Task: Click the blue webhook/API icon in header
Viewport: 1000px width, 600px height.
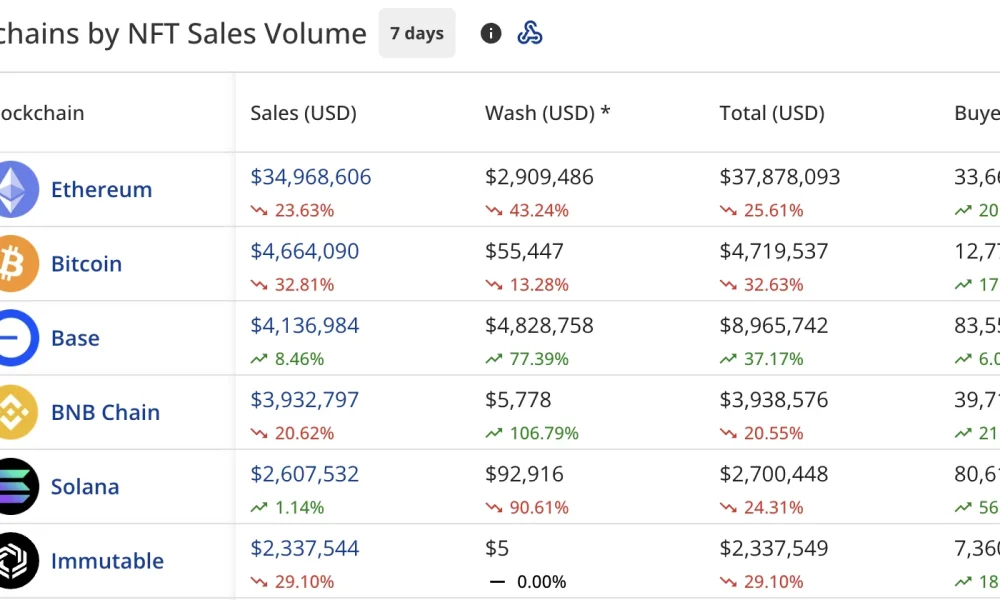Action: [x=531, y=33]
